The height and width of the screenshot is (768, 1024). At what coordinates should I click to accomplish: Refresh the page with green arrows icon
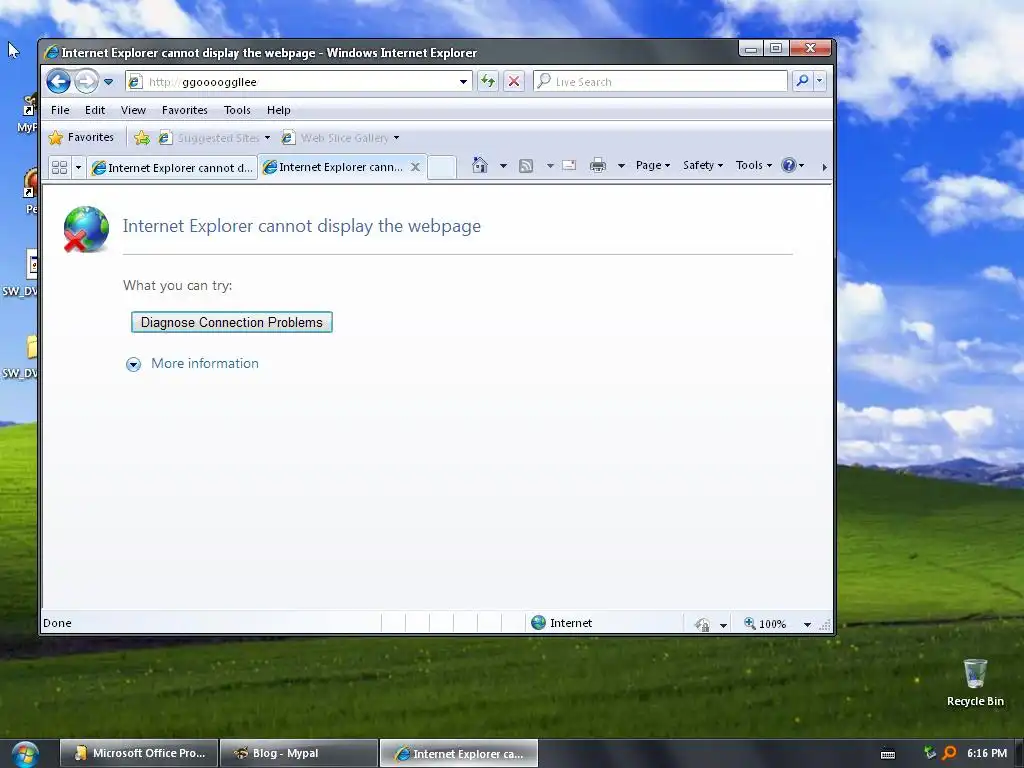[x=488, y=82]
